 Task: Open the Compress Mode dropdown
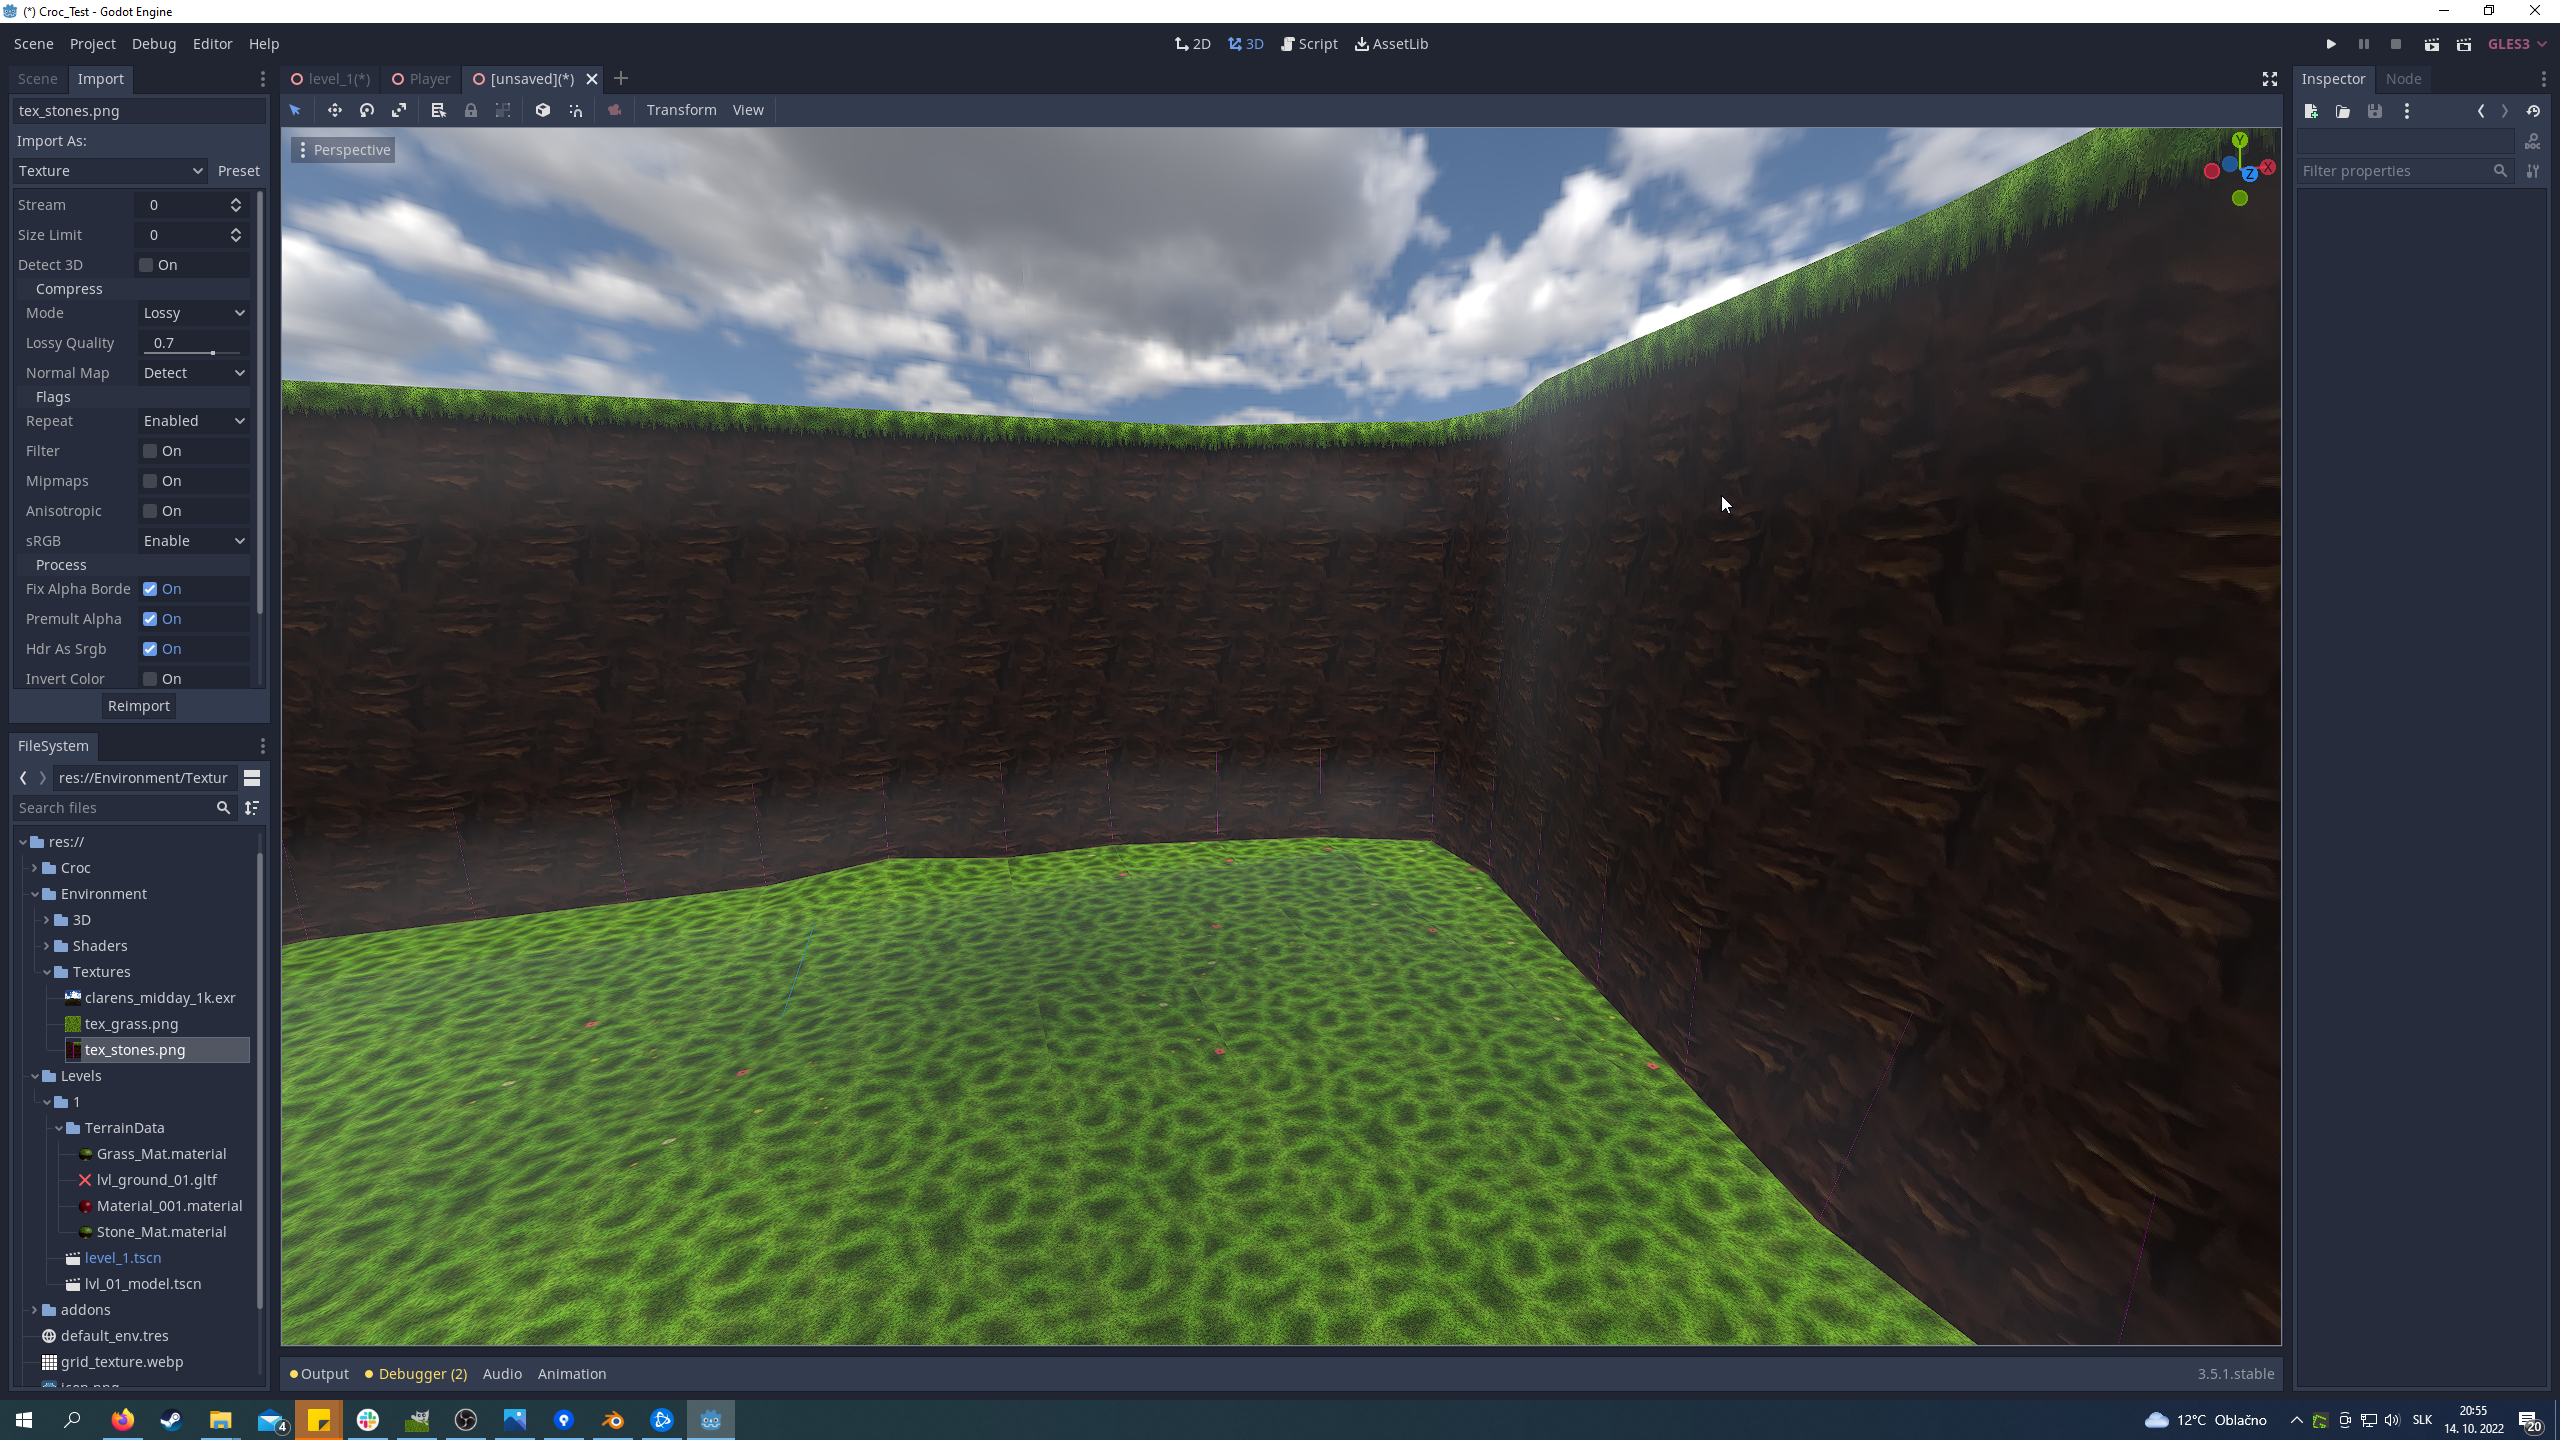click(x=194, y=313)
